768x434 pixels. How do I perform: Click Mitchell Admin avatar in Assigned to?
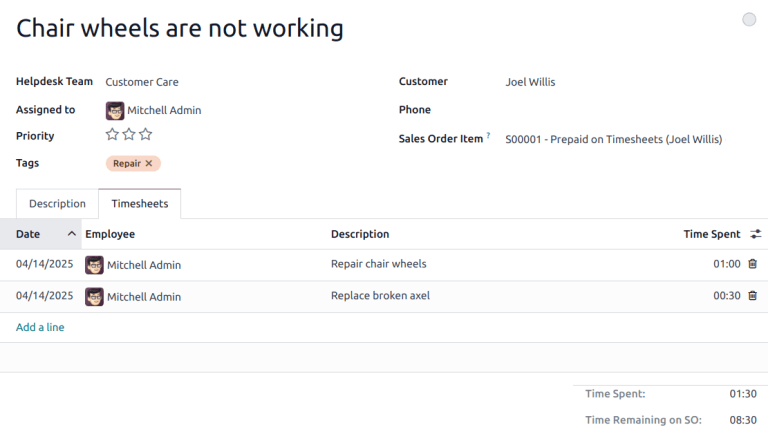click(x=115, y=110)
